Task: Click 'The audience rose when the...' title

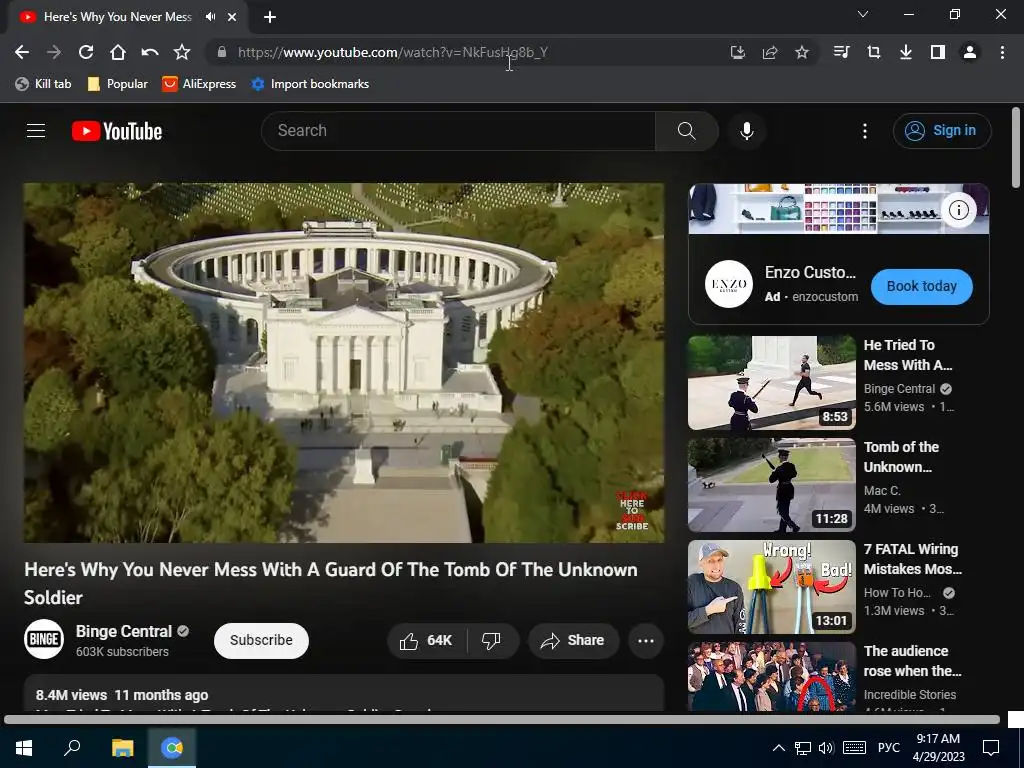Action: click(912, 661)
